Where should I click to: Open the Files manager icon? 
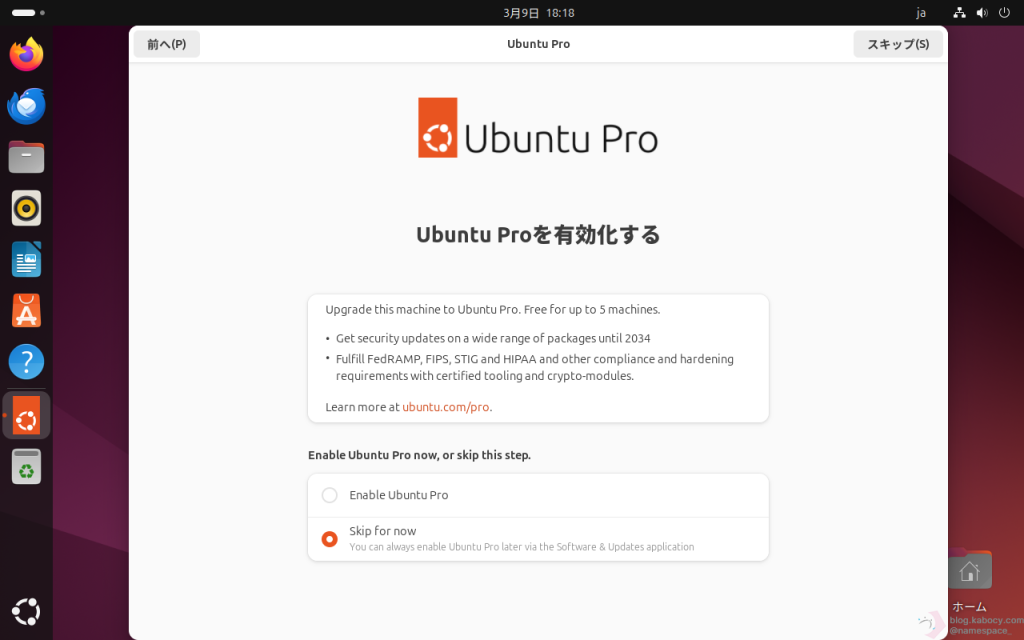coord(27,157)
